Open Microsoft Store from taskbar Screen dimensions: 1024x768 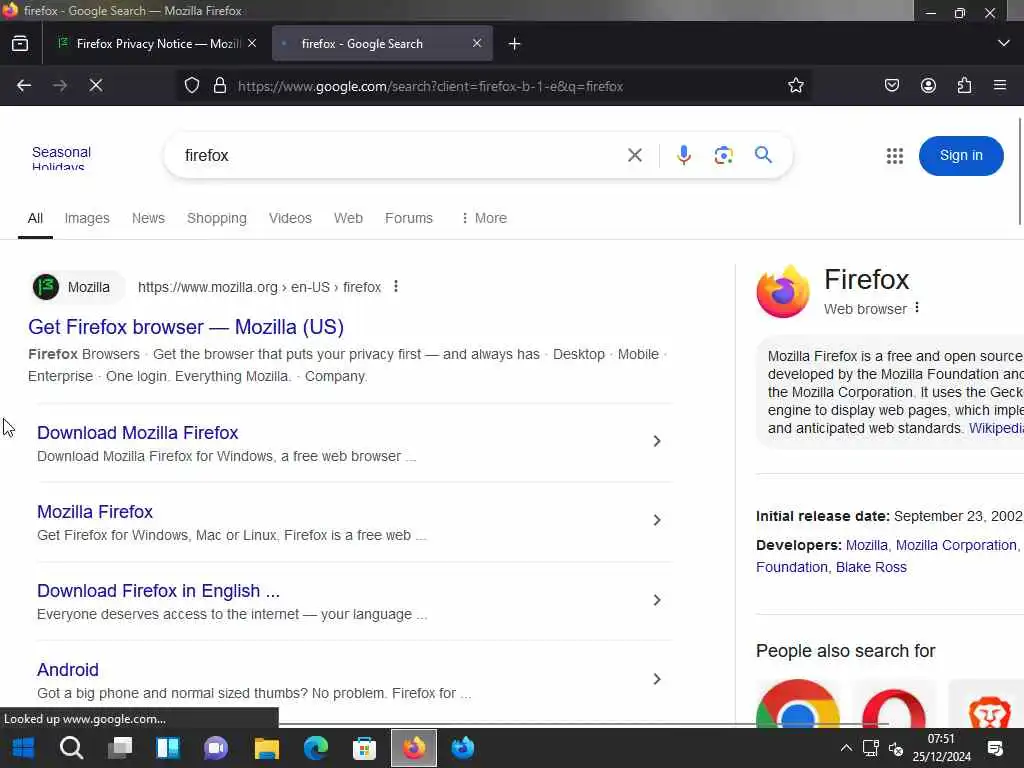tap(364, 748)
